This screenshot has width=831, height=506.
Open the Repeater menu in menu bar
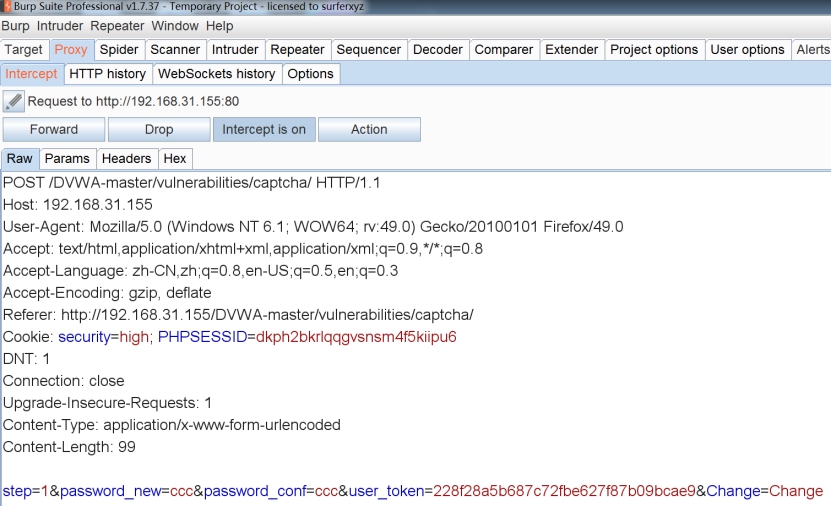(117, 26)
